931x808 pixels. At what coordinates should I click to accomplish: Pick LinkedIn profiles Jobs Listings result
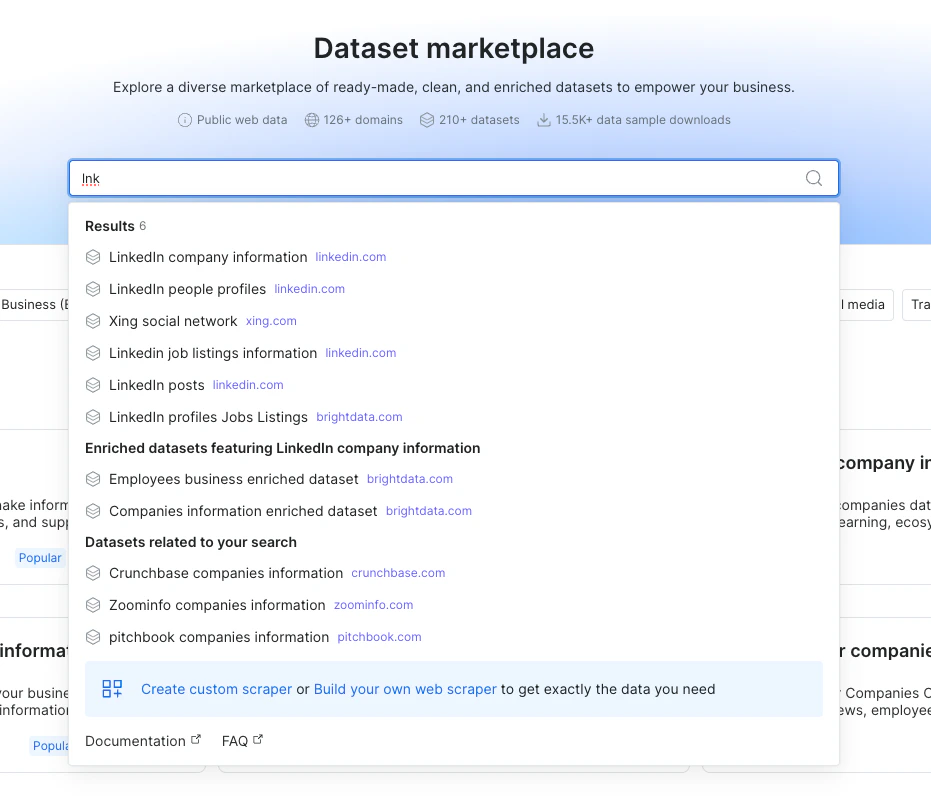[208, 417]
